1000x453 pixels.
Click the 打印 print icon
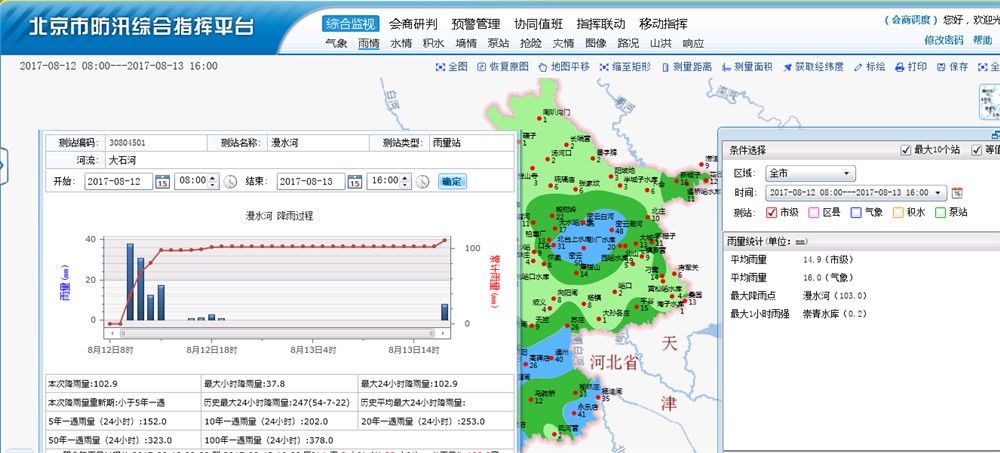point(904,67)
